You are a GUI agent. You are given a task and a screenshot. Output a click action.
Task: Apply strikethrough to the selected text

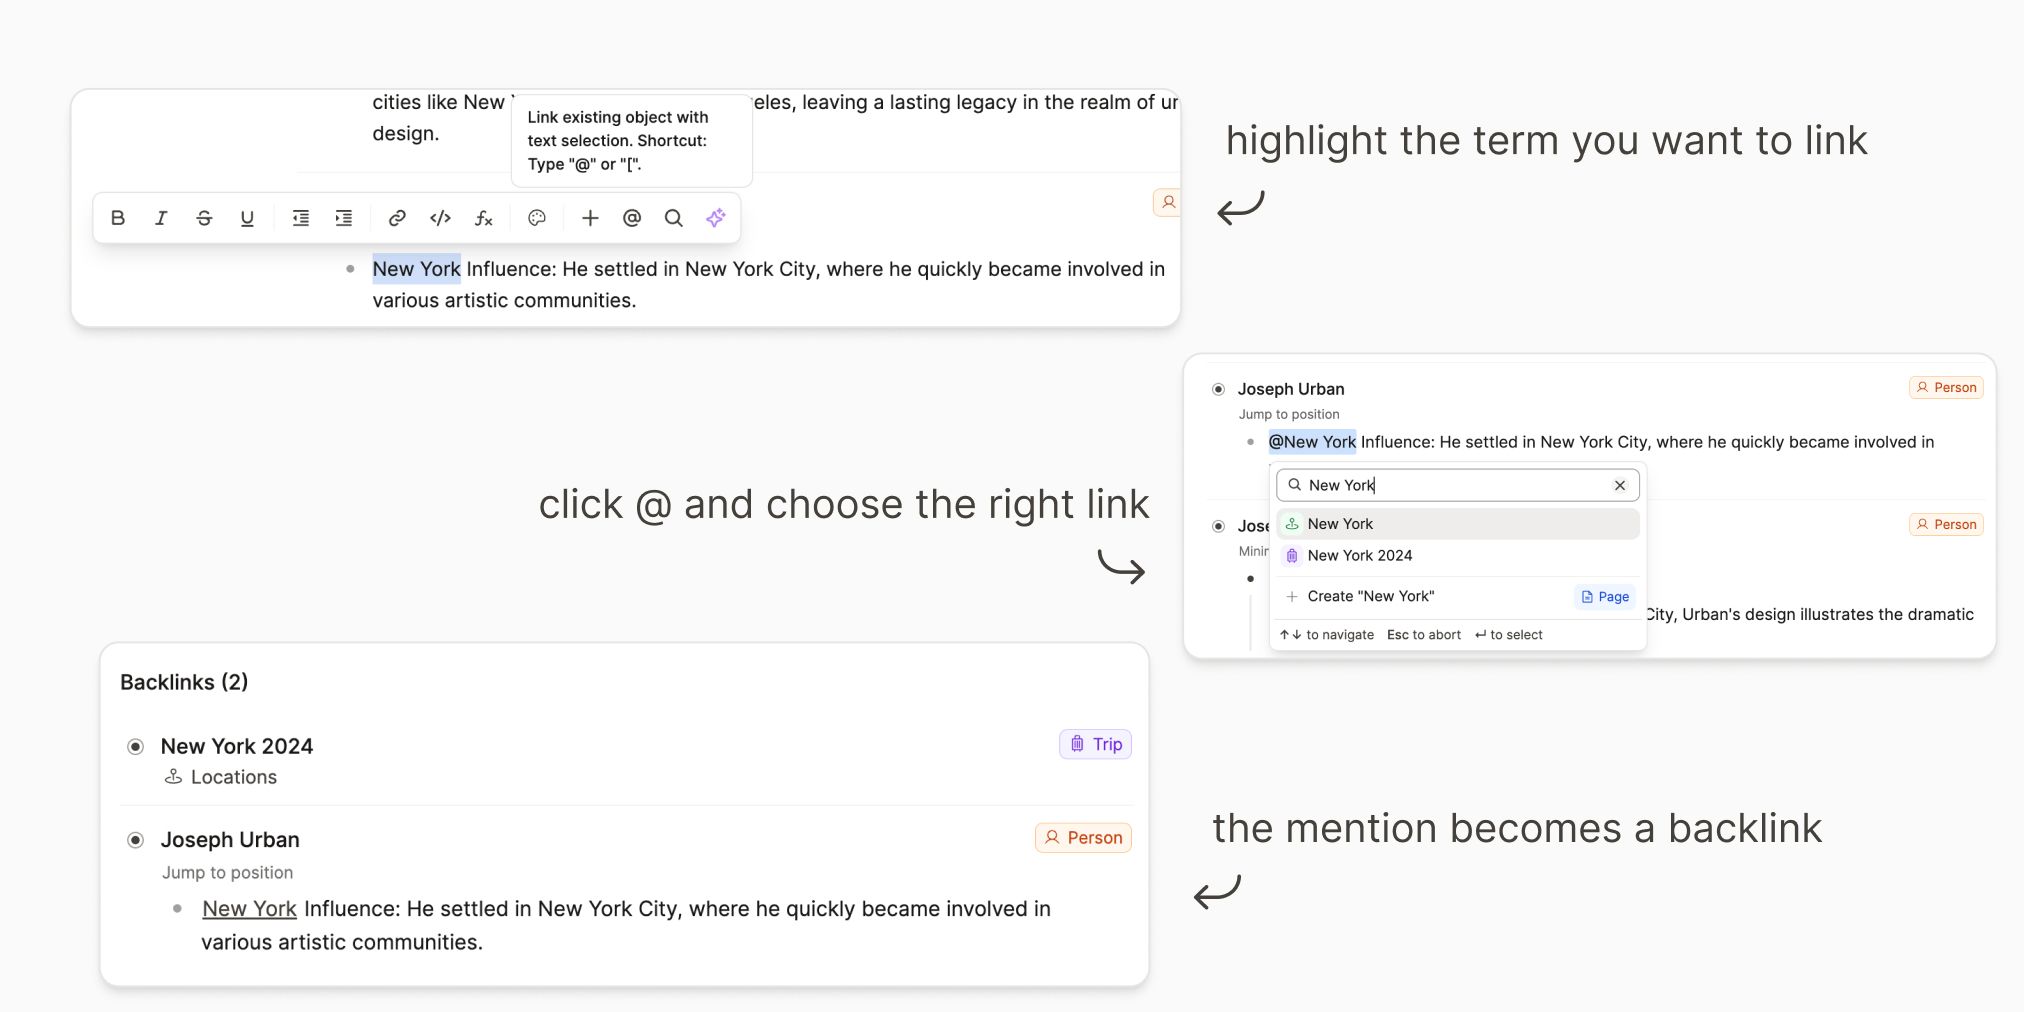pos(204,217)
